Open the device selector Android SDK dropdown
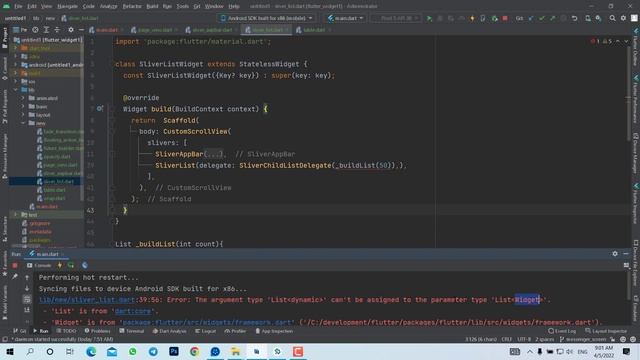This screenshot has width=640, height=360. [267, 18]
